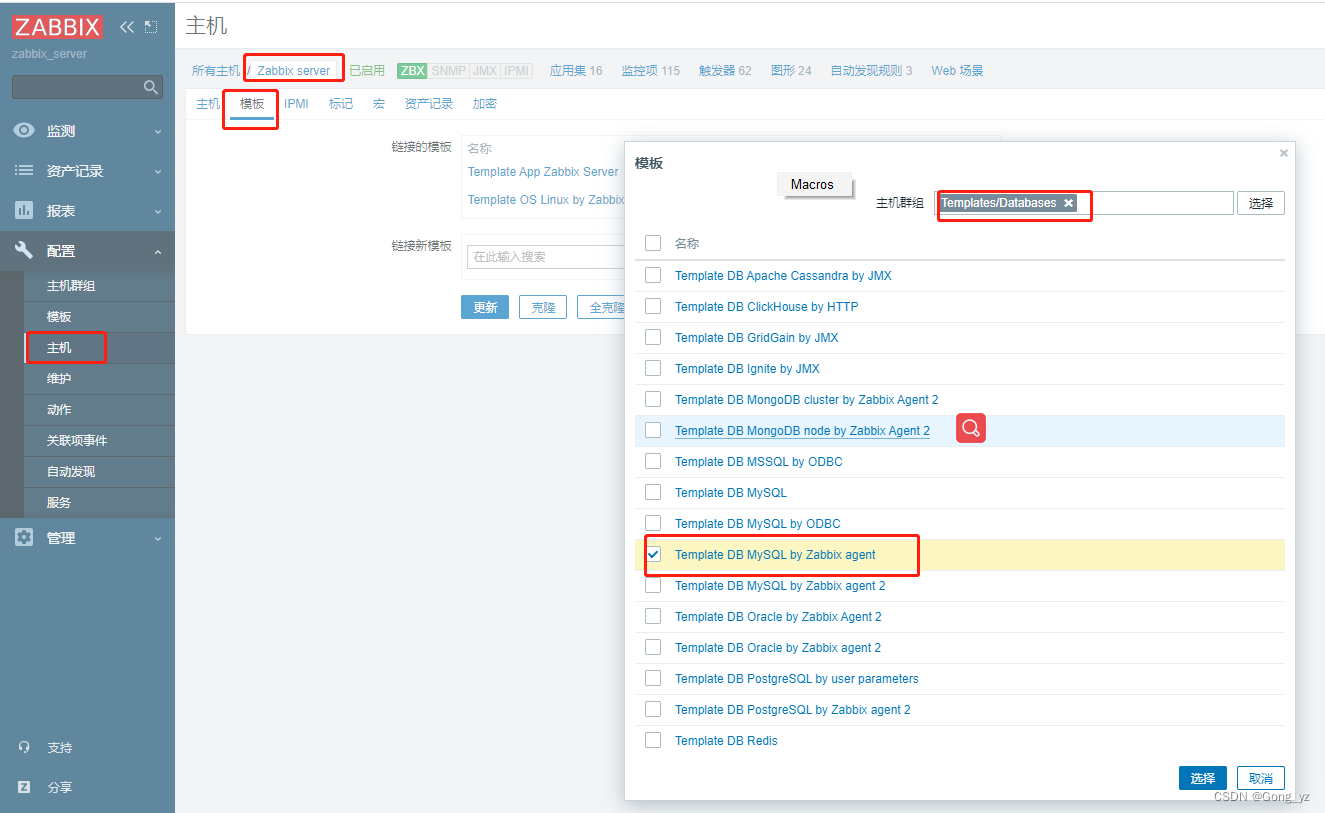Open the Zabbix server breadcrumb link
This screenshot has height=813, width=1325.
coord(294,71)
